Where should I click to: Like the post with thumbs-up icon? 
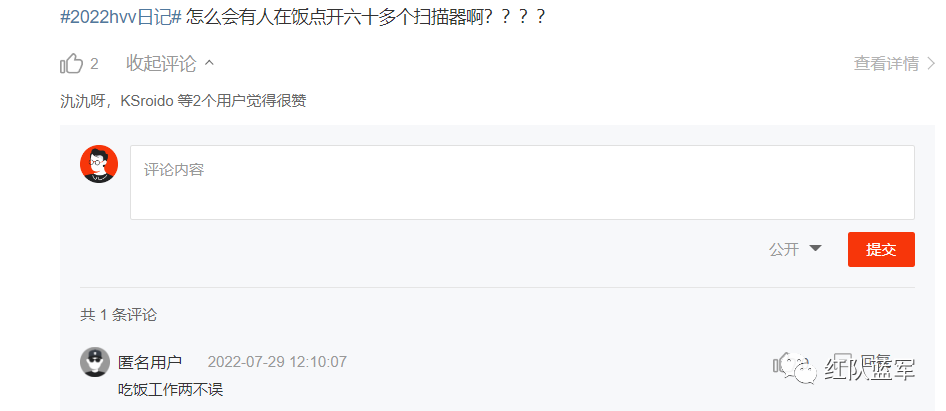[x=71, y=63]
